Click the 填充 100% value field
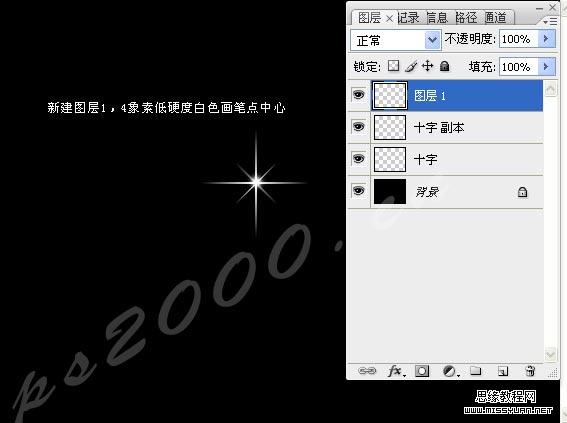Screen dimensions: 567x423 (x=519, y=67)
